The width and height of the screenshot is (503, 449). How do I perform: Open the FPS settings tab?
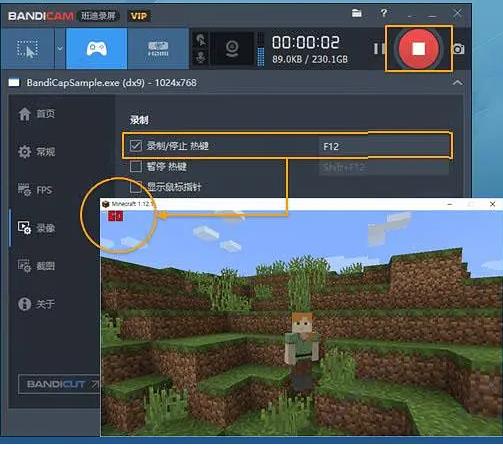click(35, 190)
